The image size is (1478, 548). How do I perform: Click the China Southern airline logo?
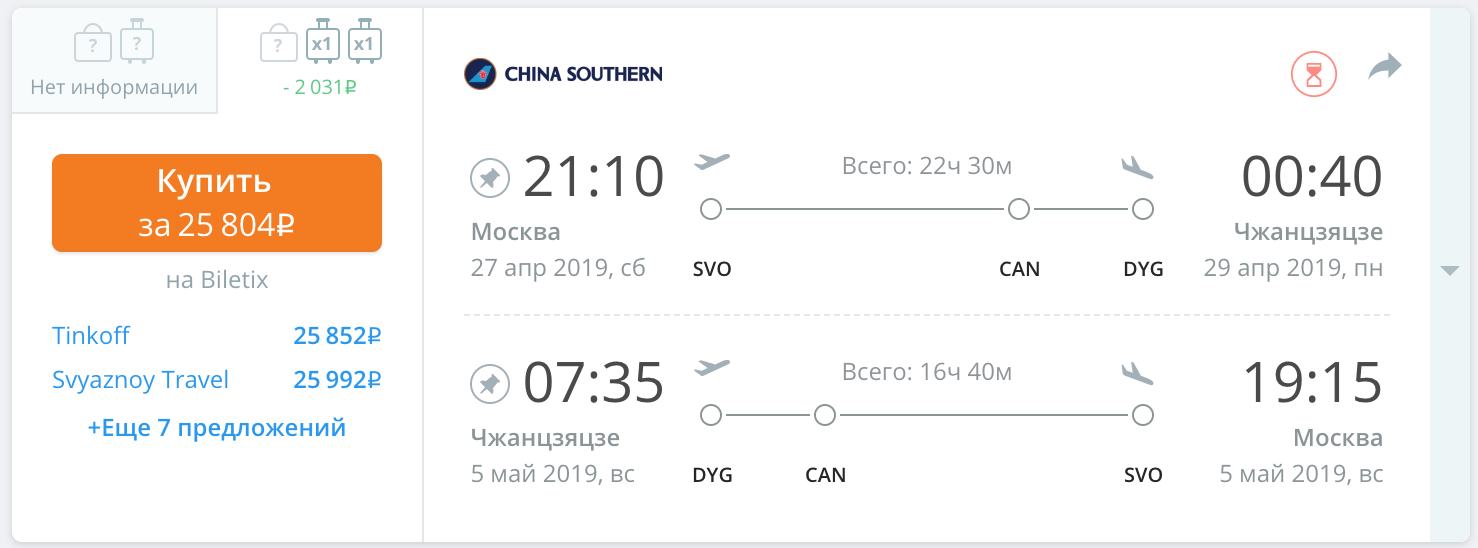tap(563, 74)
